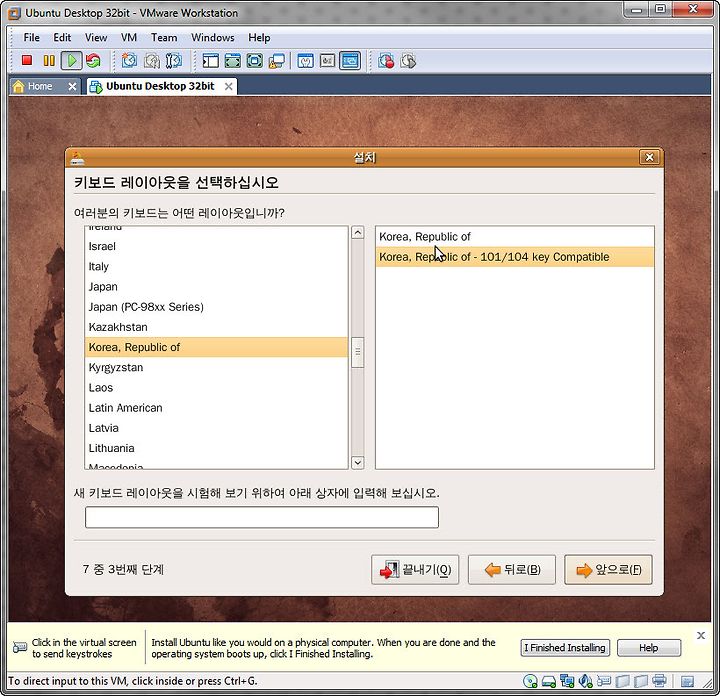Screen dimensions: 720x696
Task: Close the Ubuntu Desktop 32bit tab
Action: [x=228, y=86]
